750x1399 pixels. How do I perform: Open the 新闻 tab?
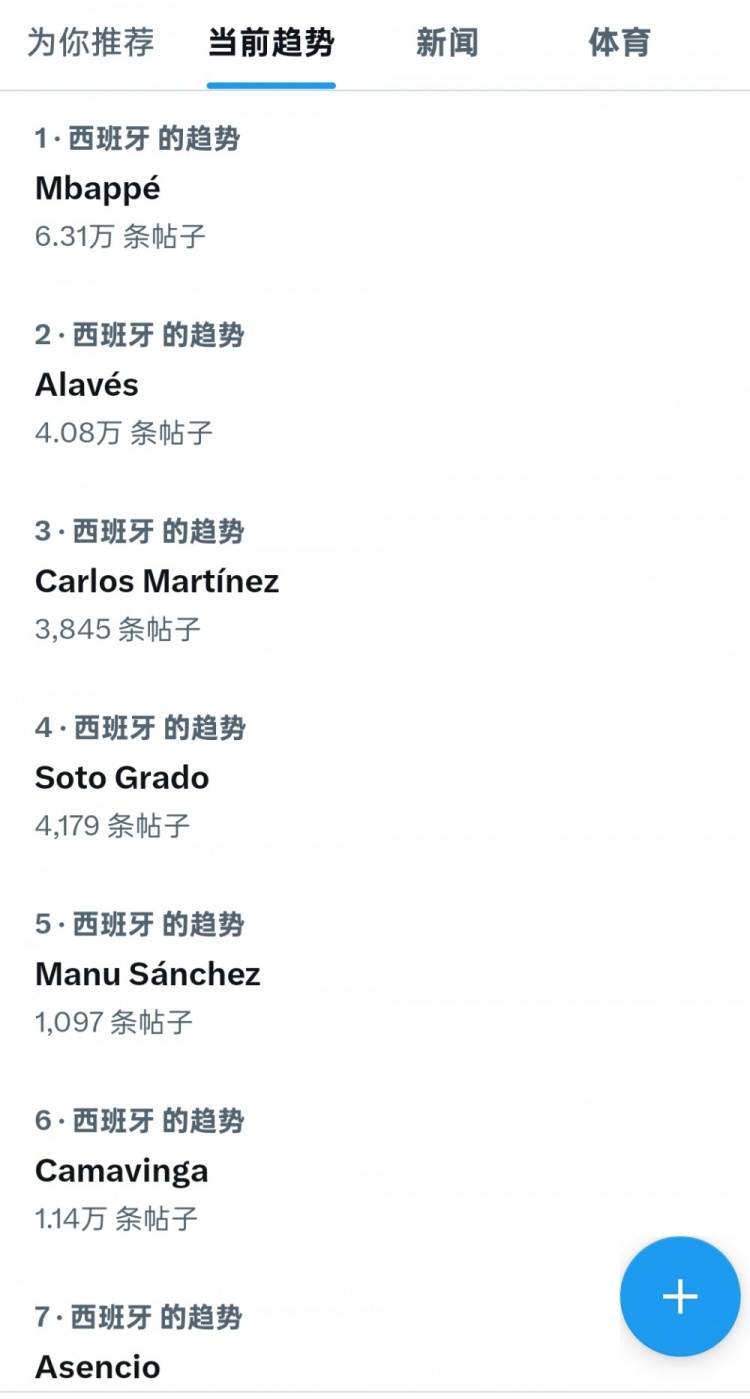447,43
